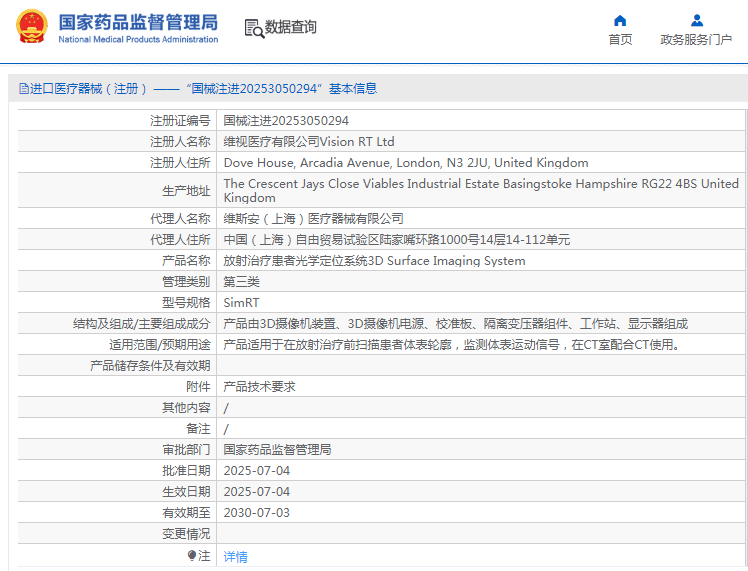Image resolution: width=748 pixels, height=571 pixels.
Task: Open the 政务服务门户 navigation item
Action: [x=696, y=40]
